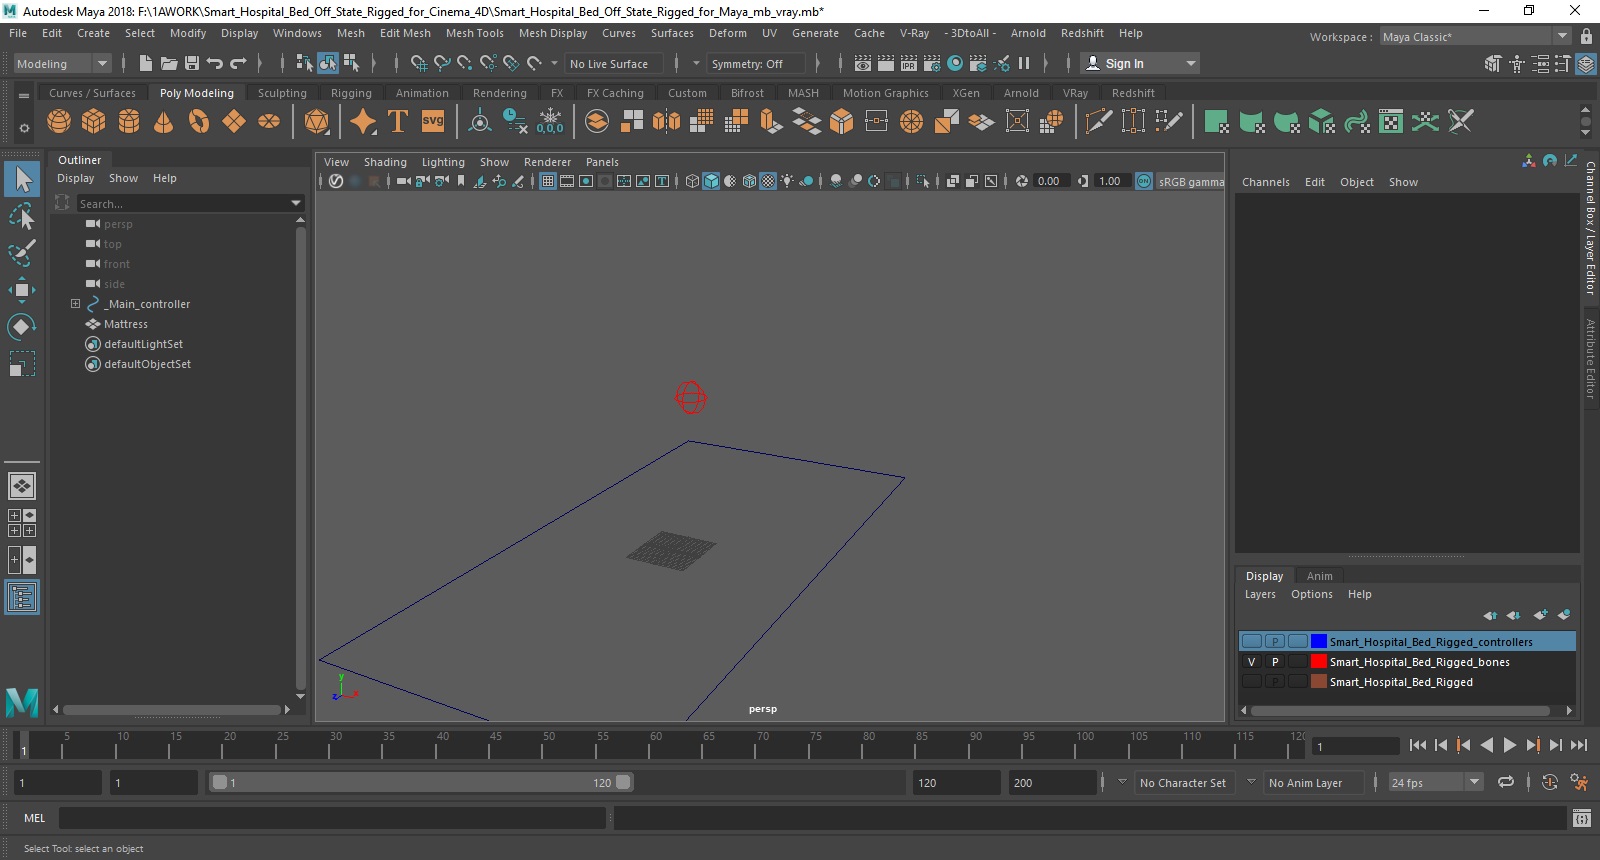Click the New Scene icon
The width and height of the screenshot is (1600, 860).
click(146, 63)
